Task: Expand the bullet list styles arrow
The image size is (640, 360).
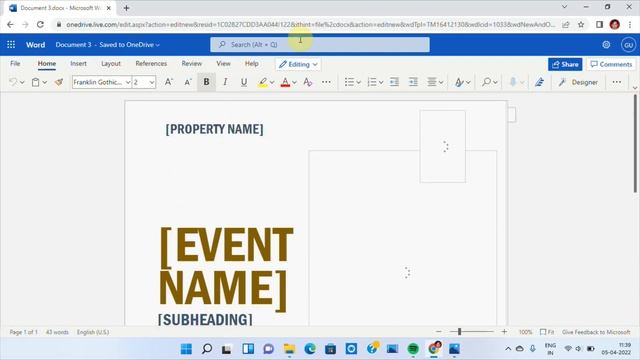Action: point(358,82)
